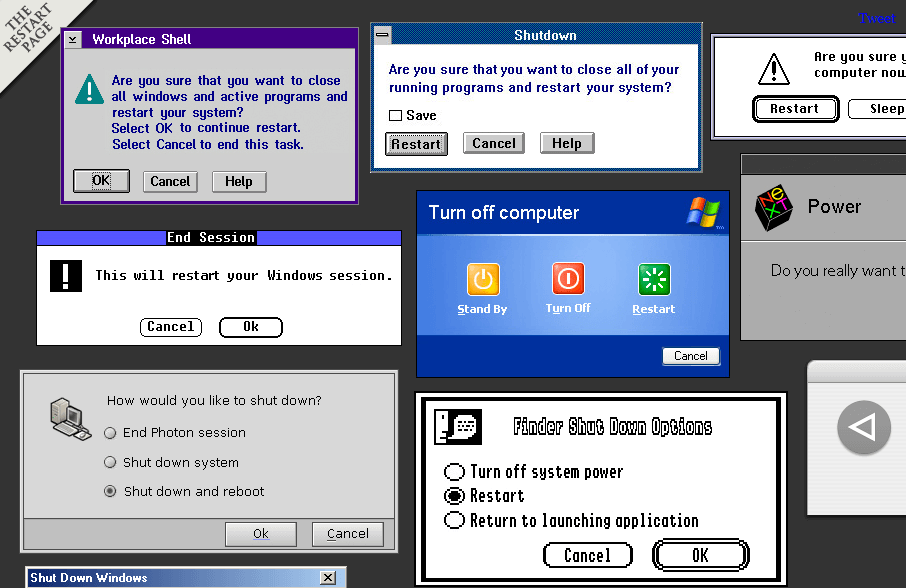Click the green Restart icon in Turn off computer
The width and height of the screenshot is (906, 588).
654,280
